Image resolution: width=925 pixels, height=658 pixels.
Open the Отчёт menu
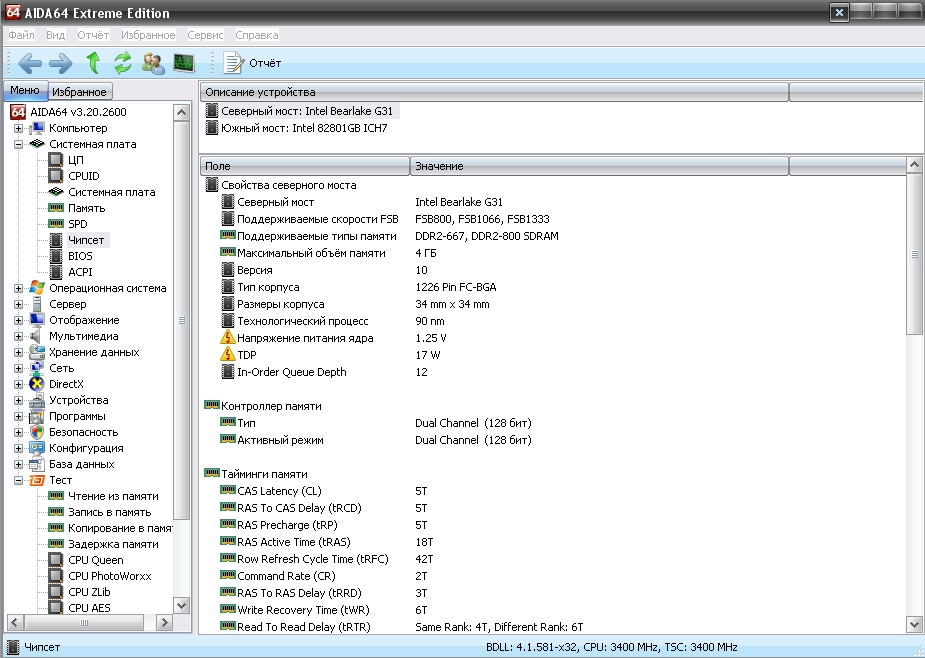[x=93, y=35]
